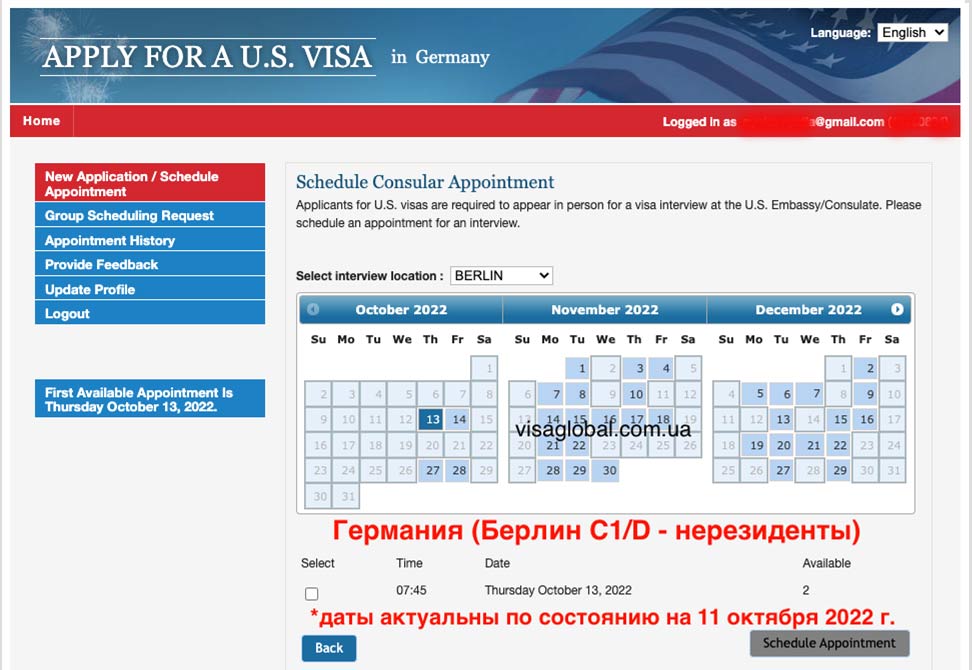Select December 2 in the calendar
The image size is (972, 670).
coord(866,368)
